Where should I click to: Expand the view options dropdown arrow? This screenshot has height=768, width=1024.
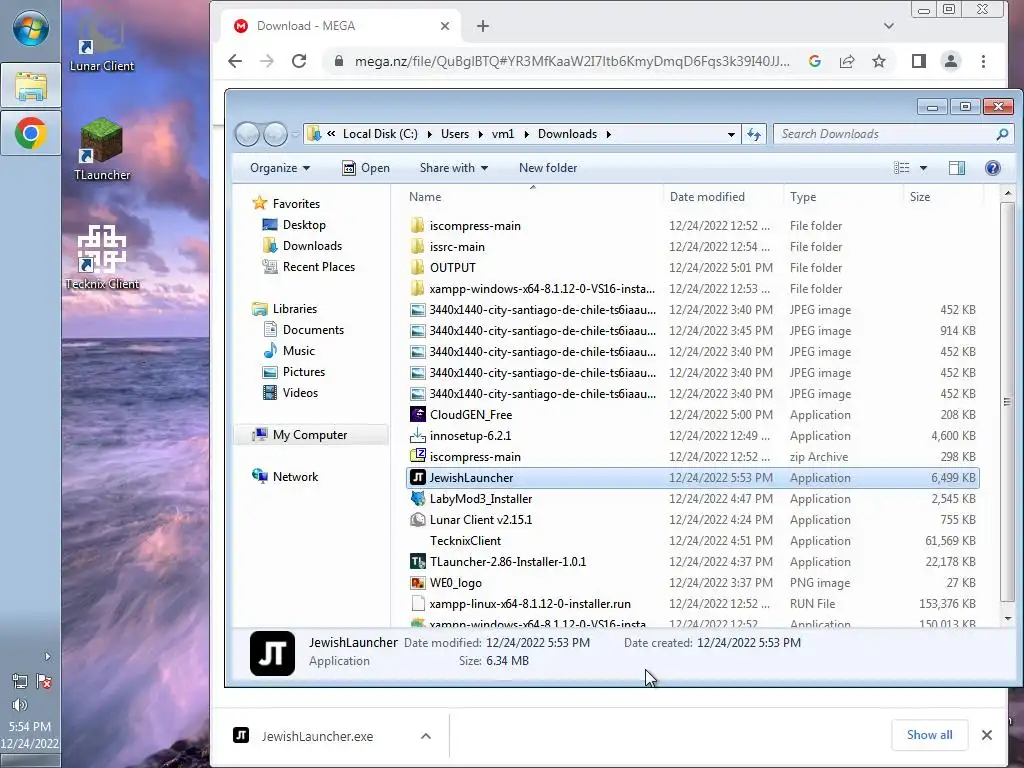[x=923, y=168]
